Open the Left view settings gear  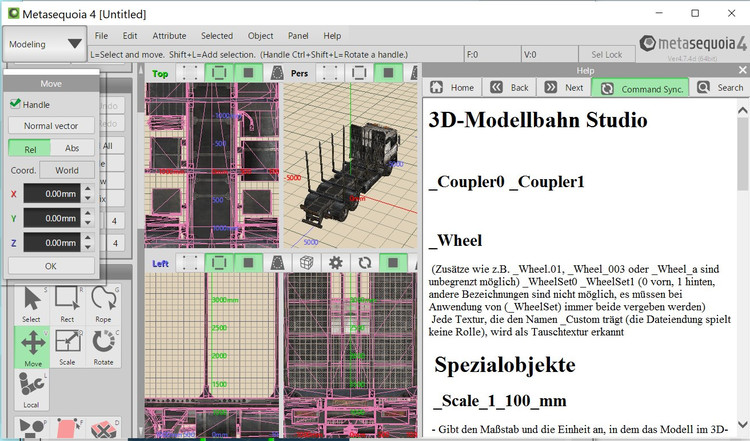(336, 262)
